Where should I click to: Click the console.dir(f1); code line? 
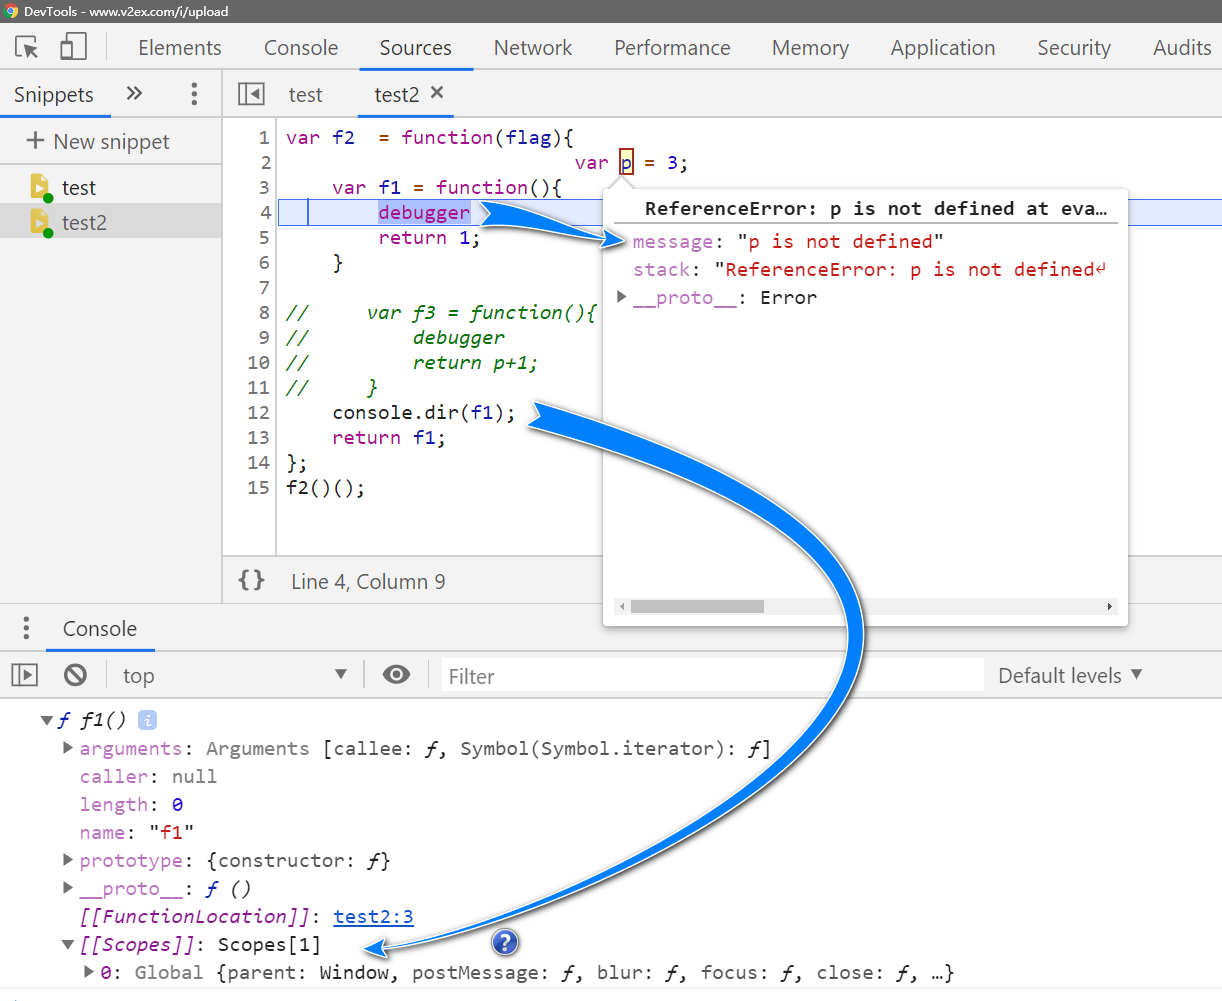pos(424,412)
